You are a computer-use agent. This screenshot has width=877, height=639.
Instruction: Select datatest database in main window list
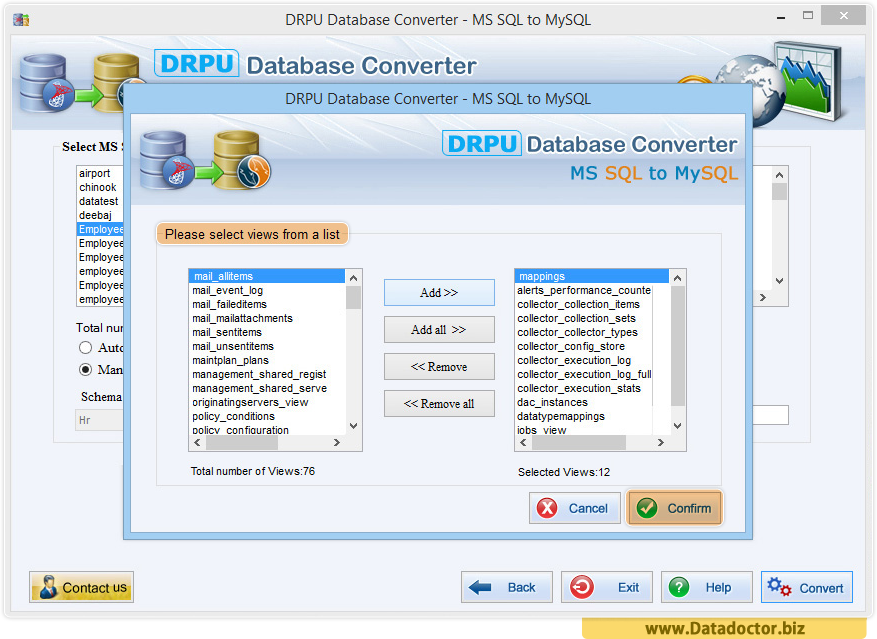point(100,201)
